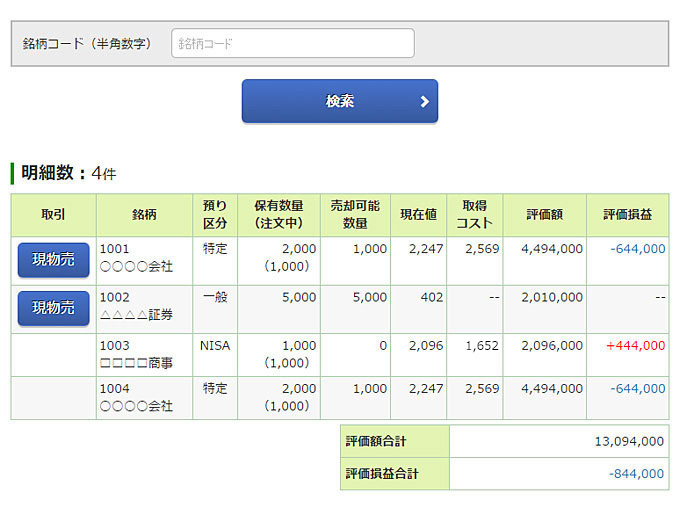The width and height of the screenshot is (680, 512).
Task: Select the 評価損益 column header
Action: 628,215
